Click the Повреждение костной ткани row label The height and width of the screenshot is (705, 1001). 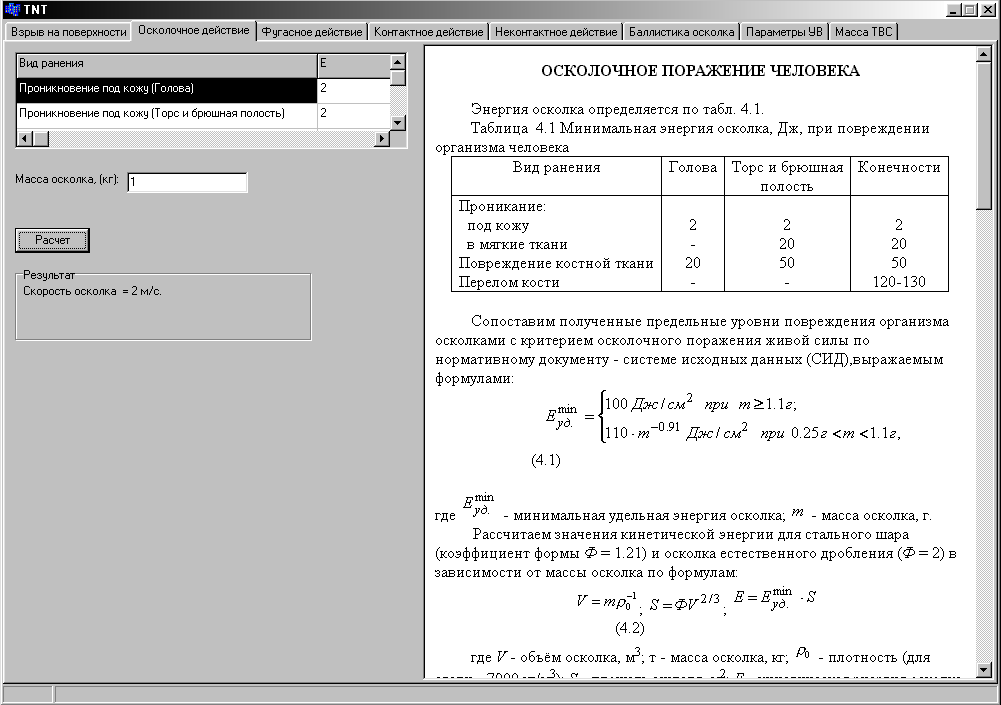[x=555, y=263]
